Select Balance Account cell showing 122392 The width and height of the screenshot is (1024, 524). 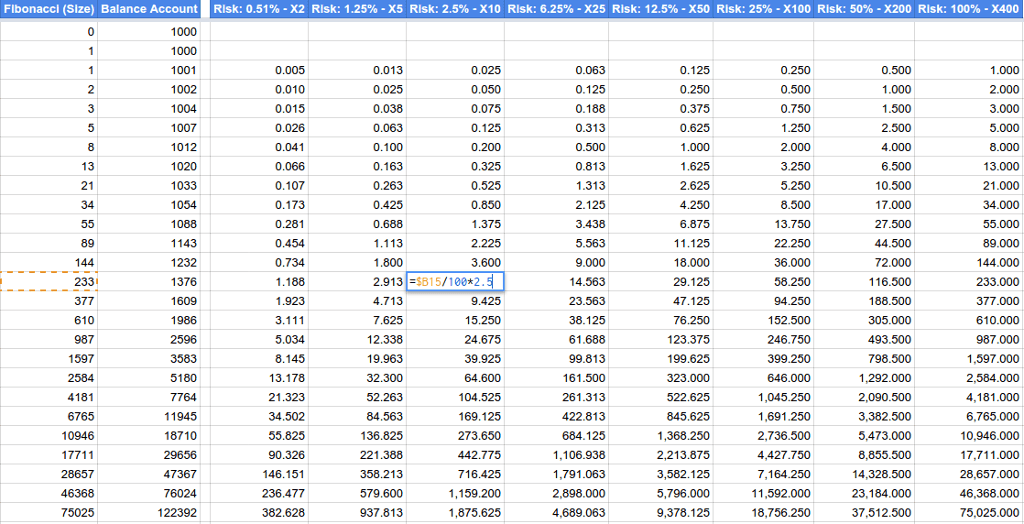click(x=150, y=512)
